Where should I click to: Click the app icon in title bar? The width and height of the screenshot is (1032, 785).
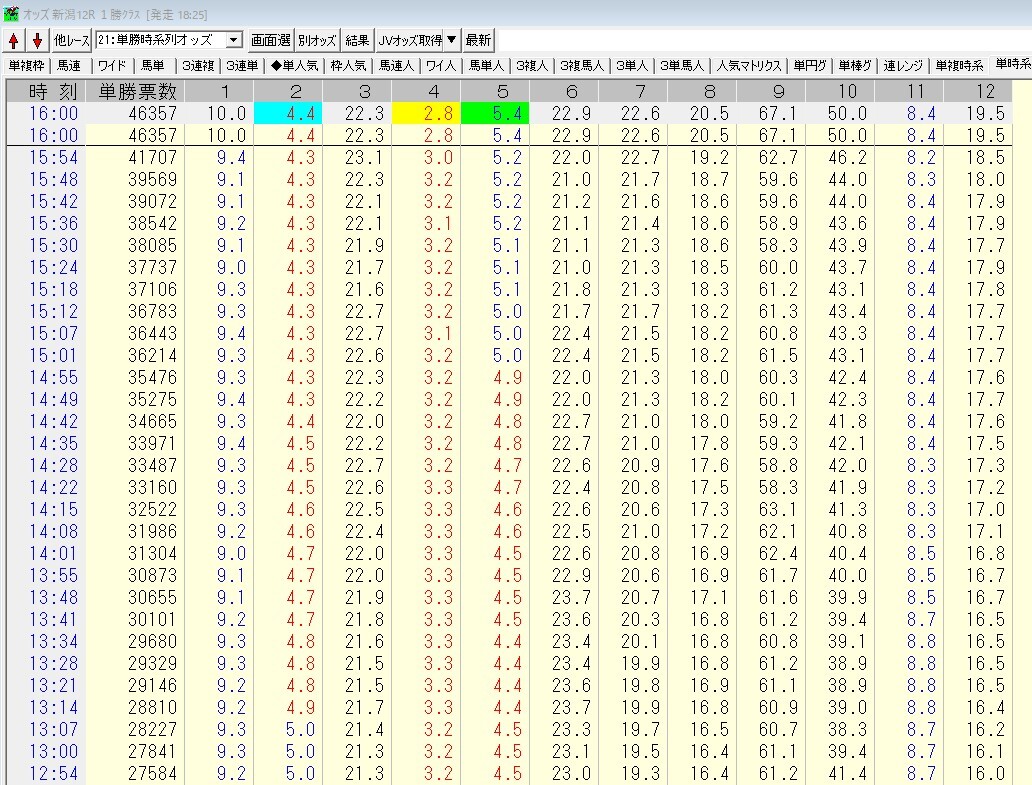point(11,12)
